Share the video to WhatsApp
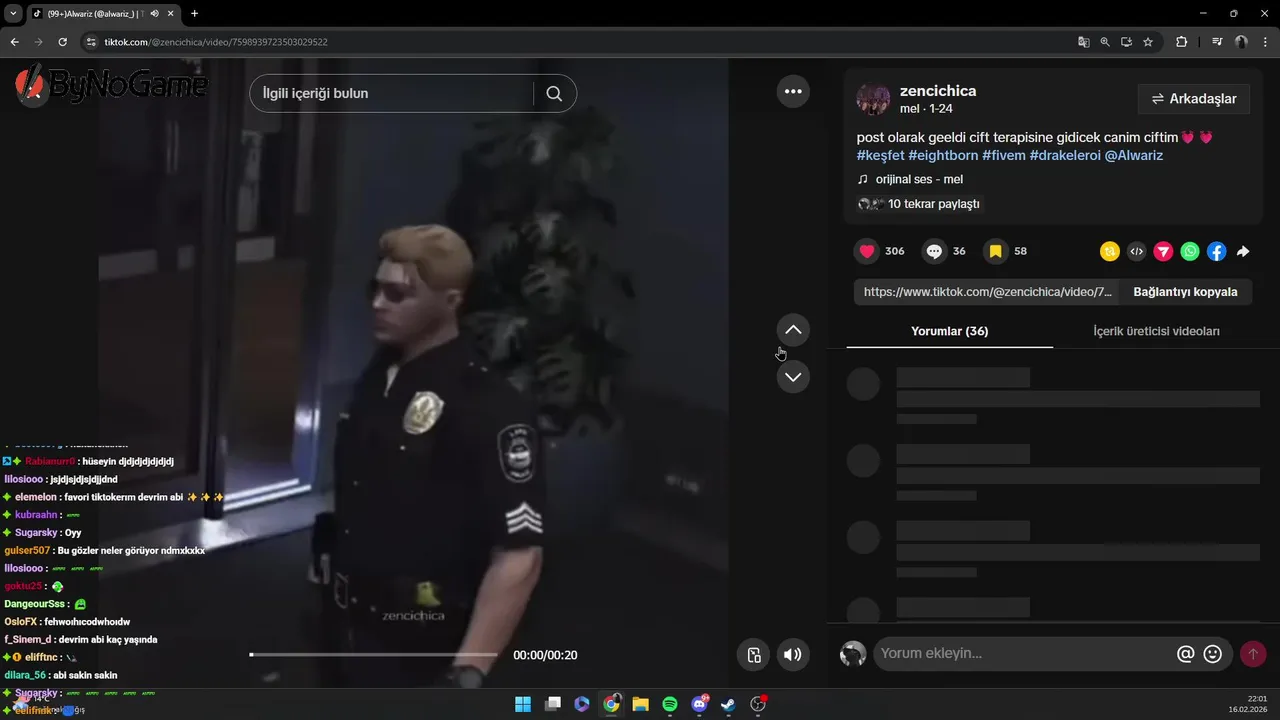Image resolution: width=1280 pixels, height=720 pixels. (1189, 252)
